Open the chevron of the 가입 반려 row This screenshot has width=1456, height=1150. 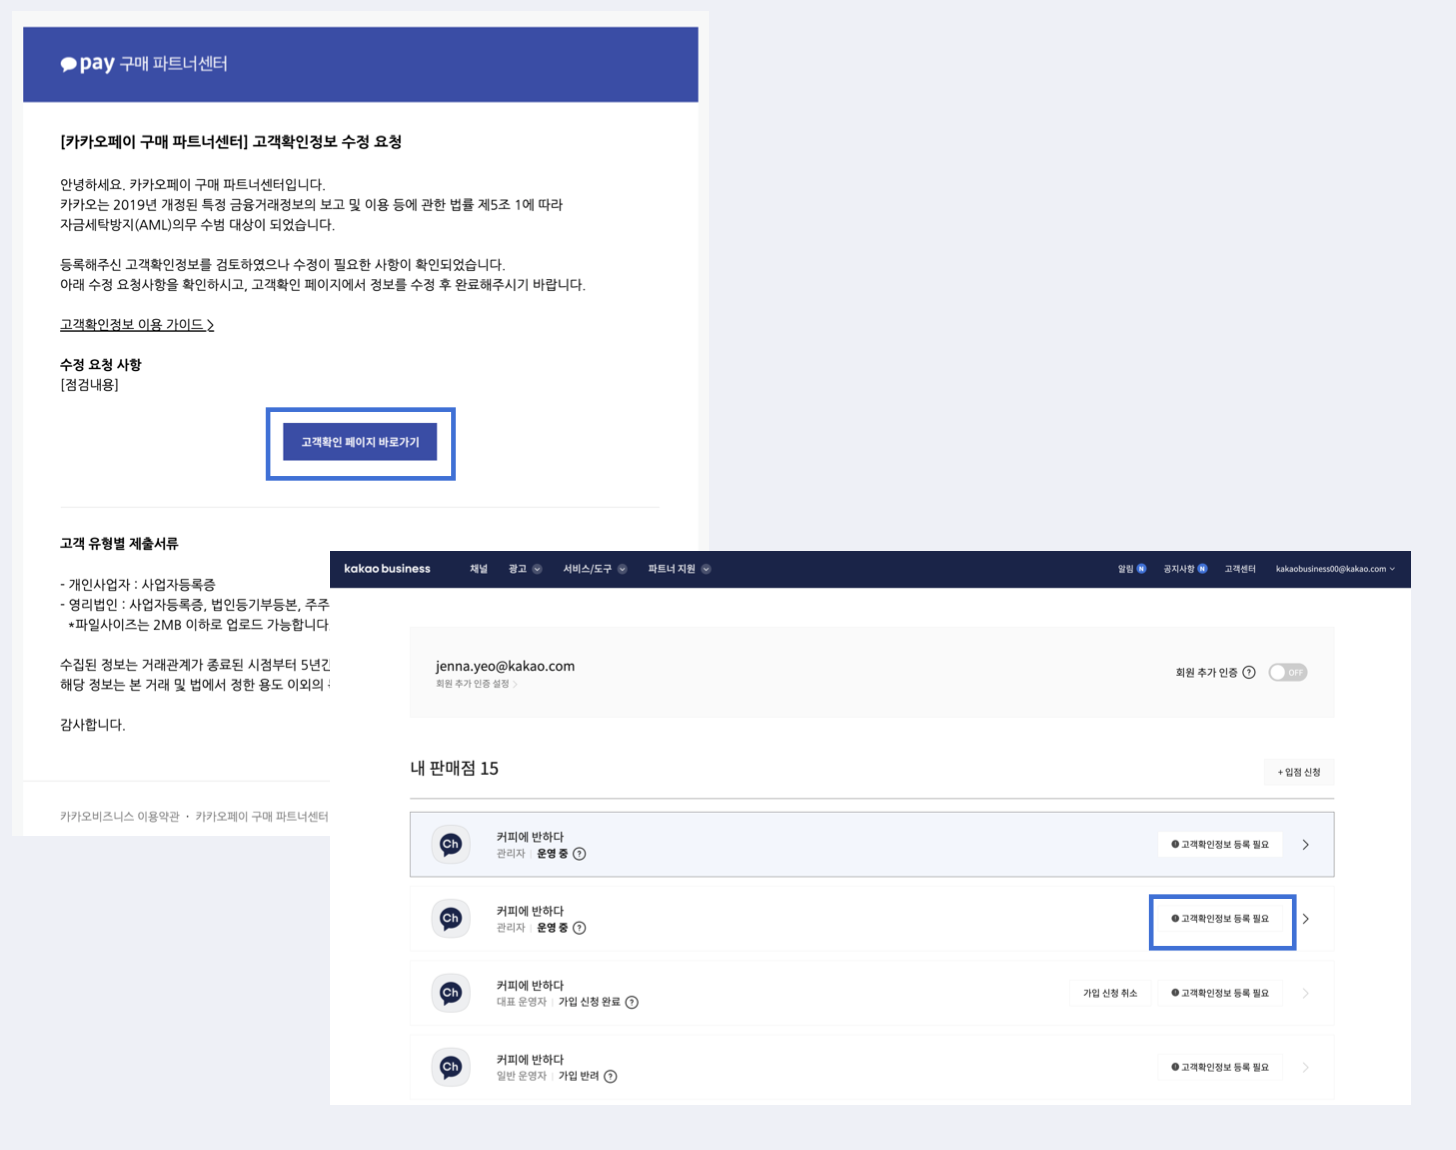[1306, 1067]
